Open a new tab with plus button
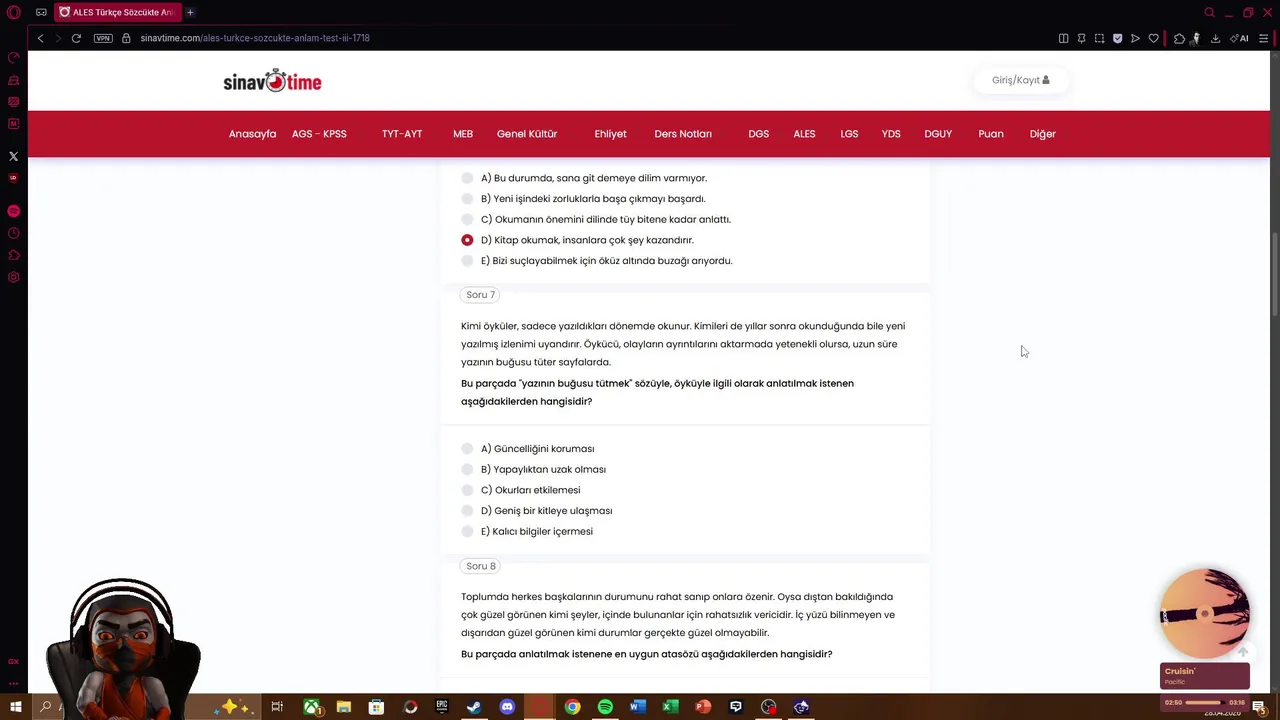 pos(190,12)
